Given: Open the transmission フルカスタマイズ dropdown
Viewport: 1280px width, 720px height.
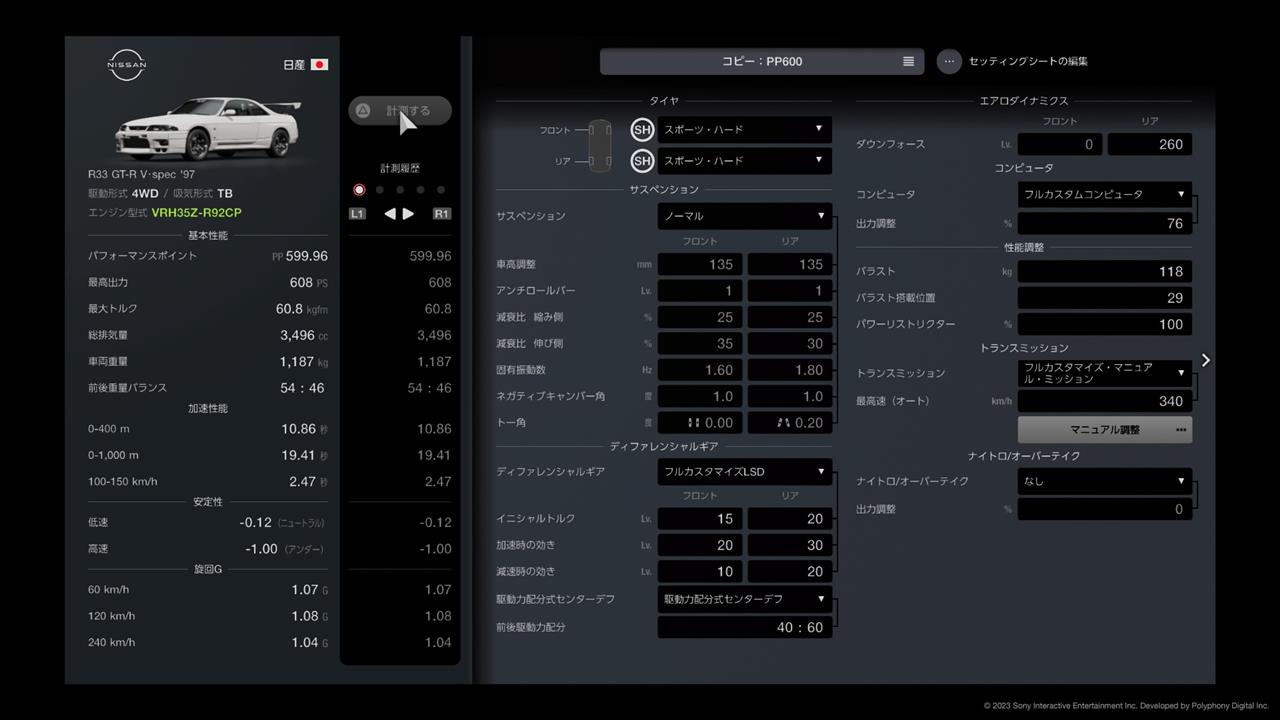Looking at the screenshot, I should point(1105,373).
